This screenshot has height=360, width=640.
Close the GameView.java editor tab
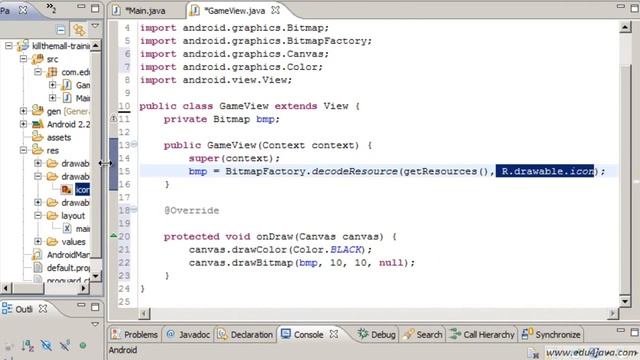[276, 10]
